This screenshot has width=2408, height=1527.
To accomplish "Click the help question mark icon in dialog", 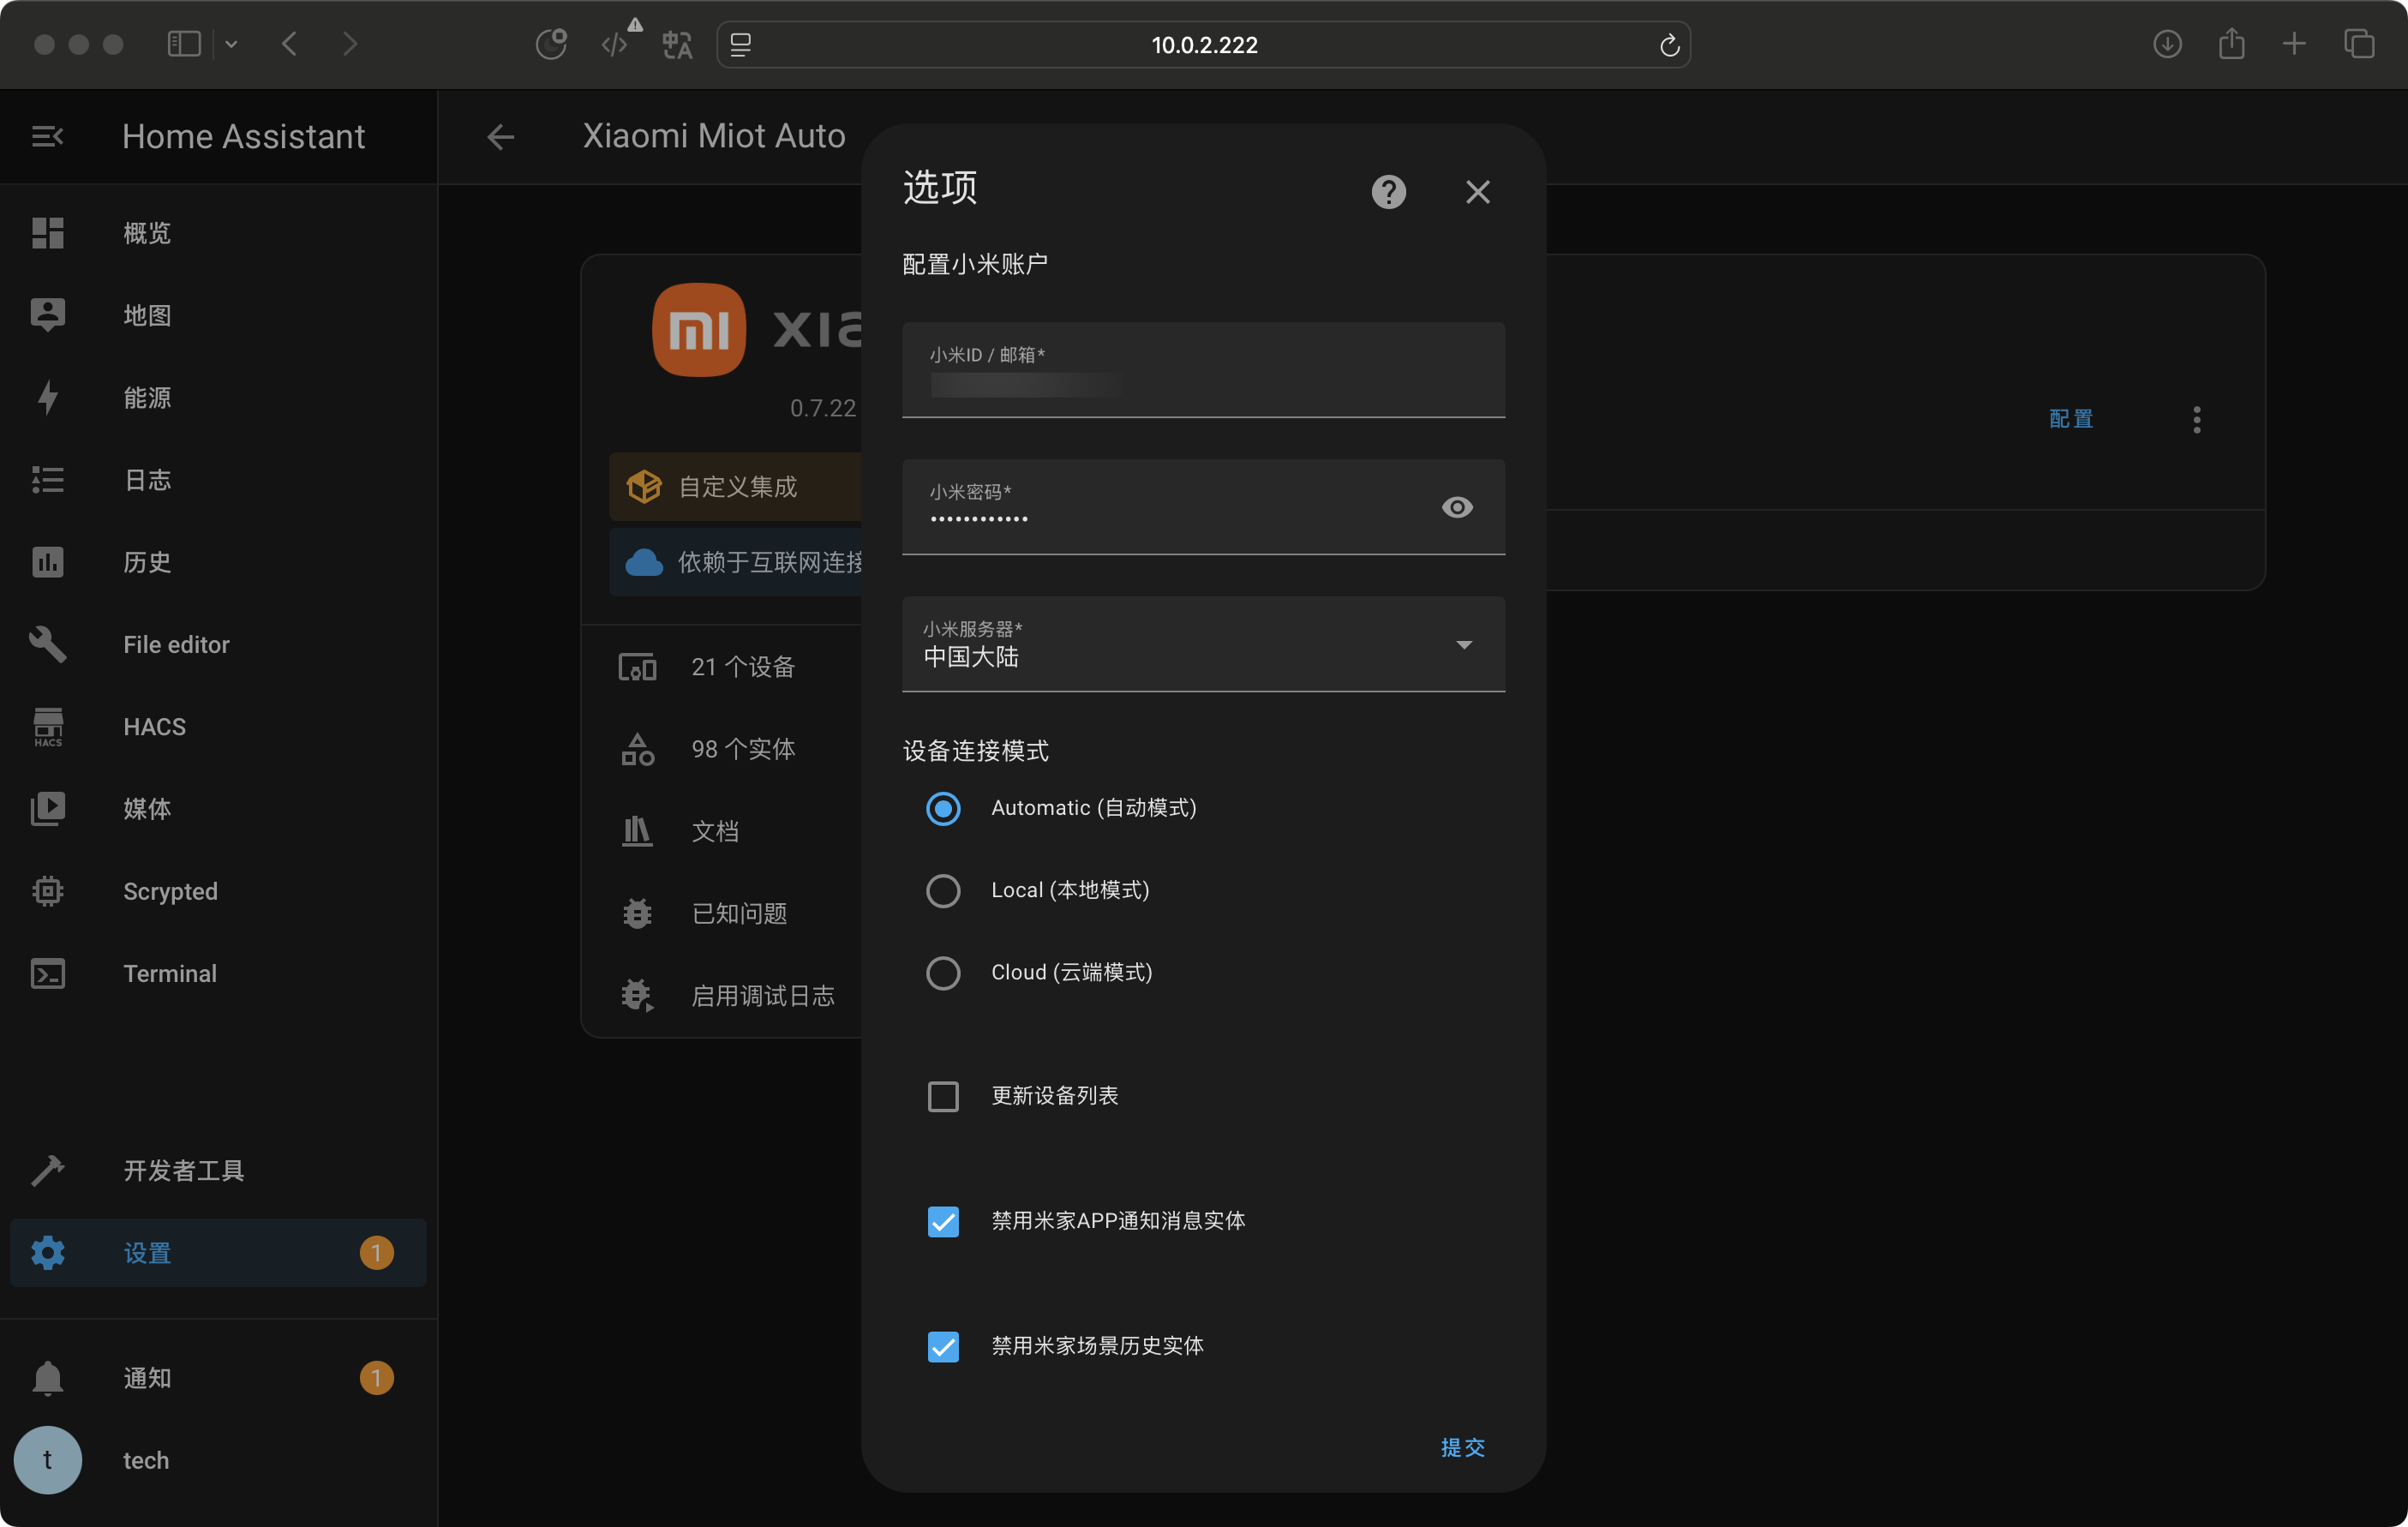I will (1388, 191).
